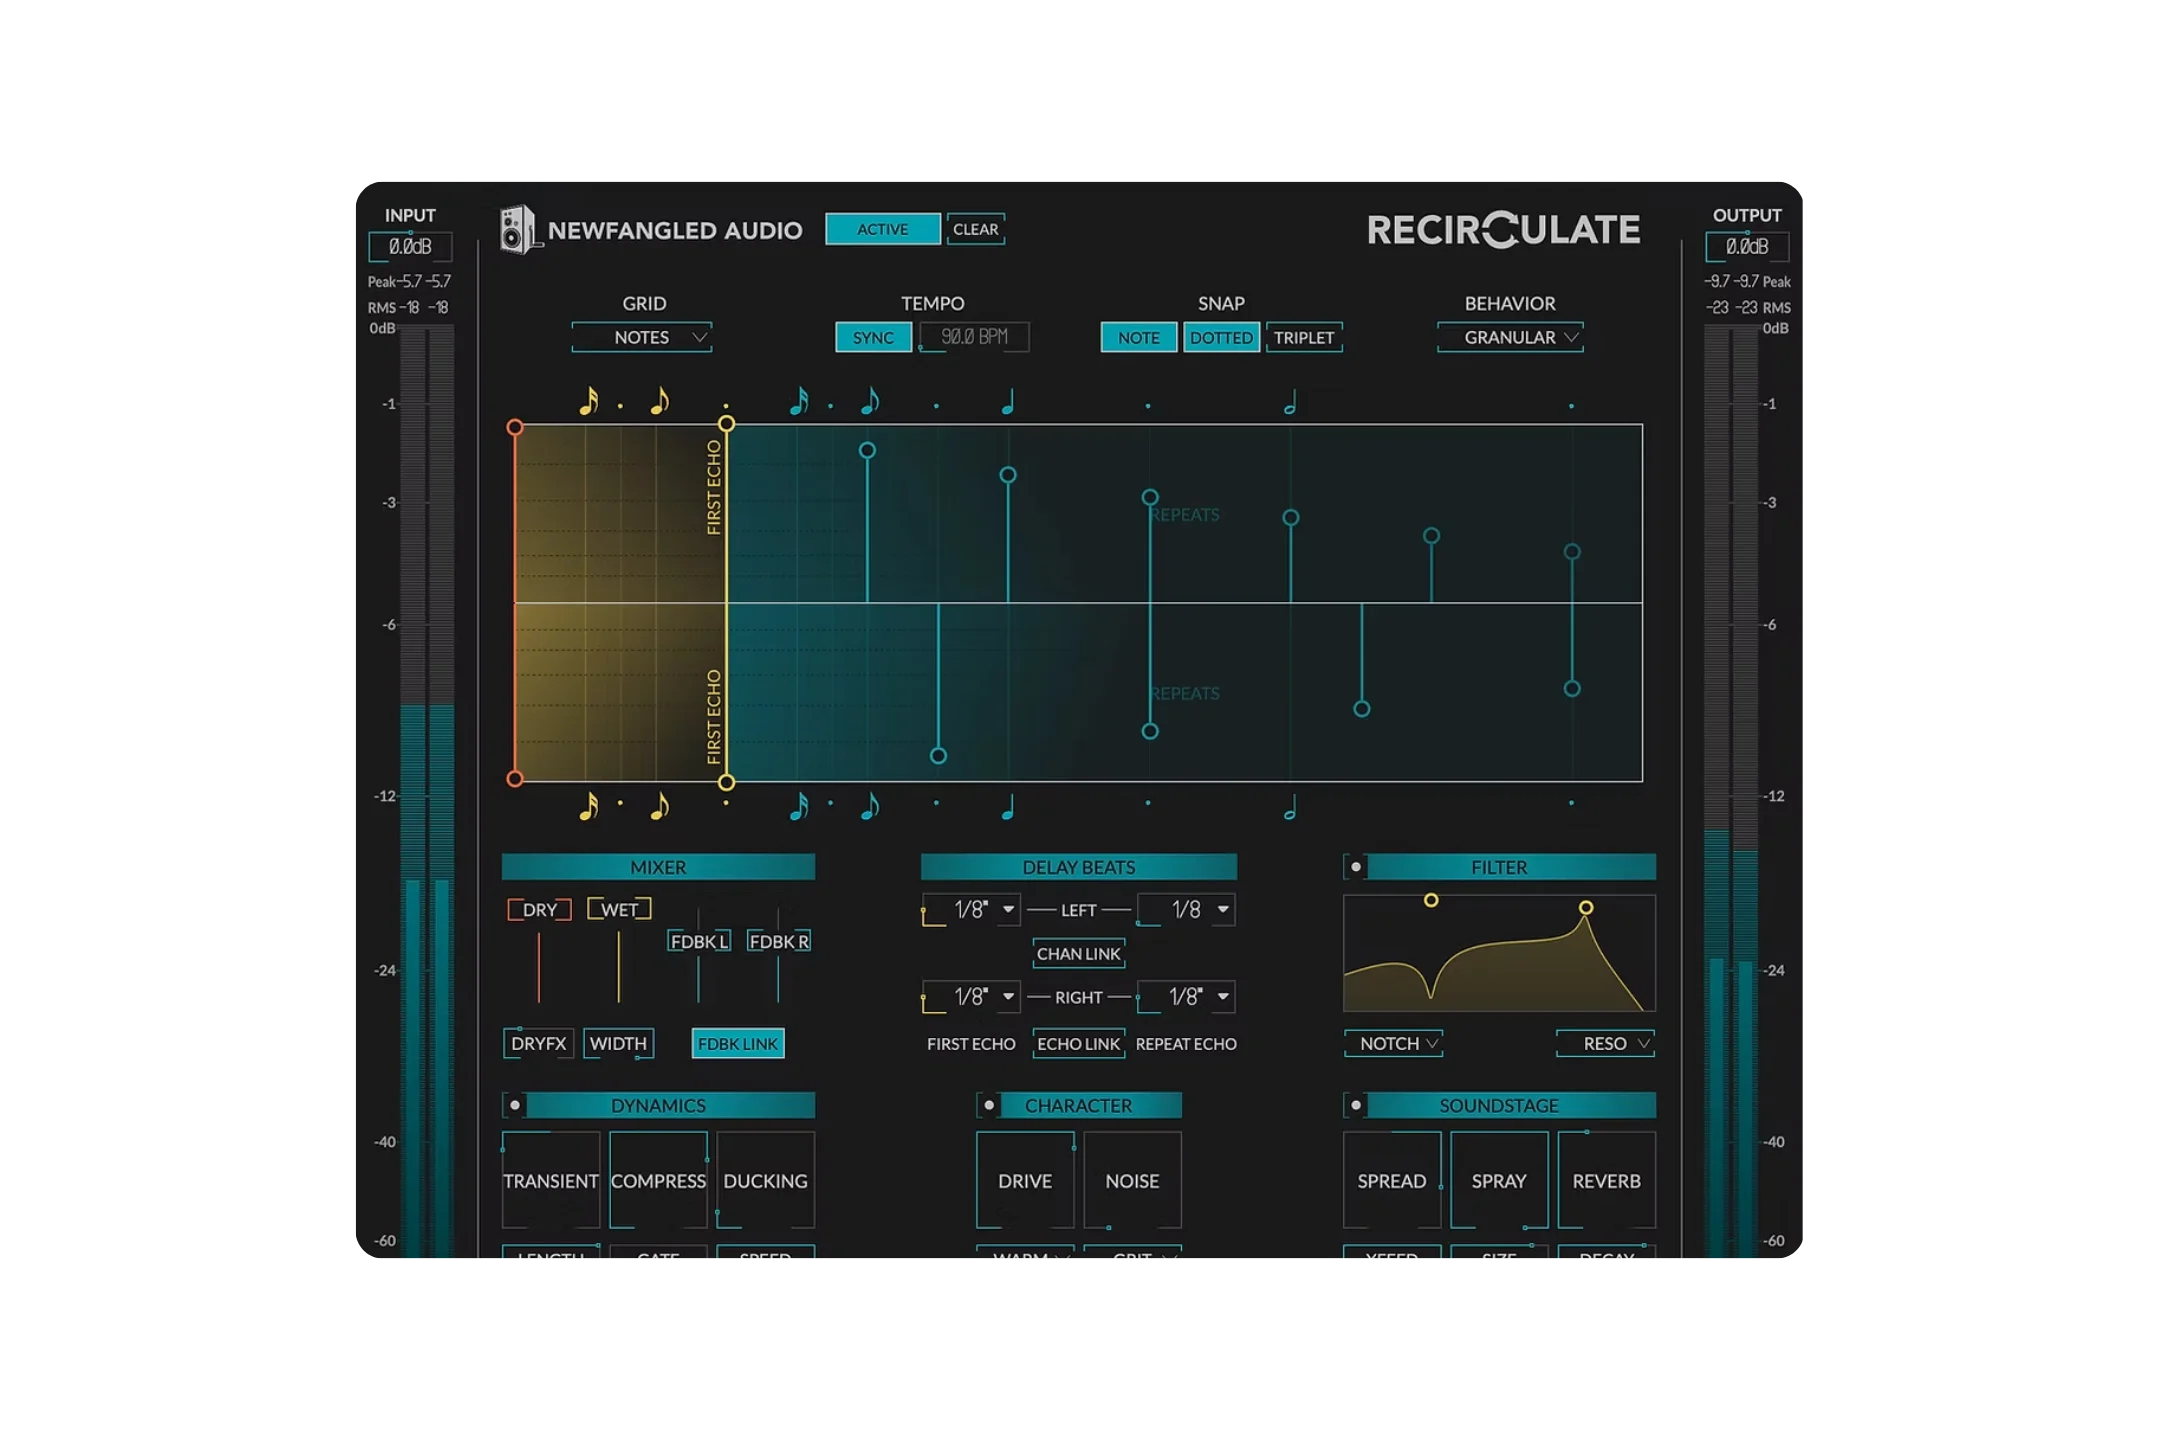Enable DOTTED snap mode
The height and width of the screenshot is (1440, 2160).
[x=1221, y=338]
